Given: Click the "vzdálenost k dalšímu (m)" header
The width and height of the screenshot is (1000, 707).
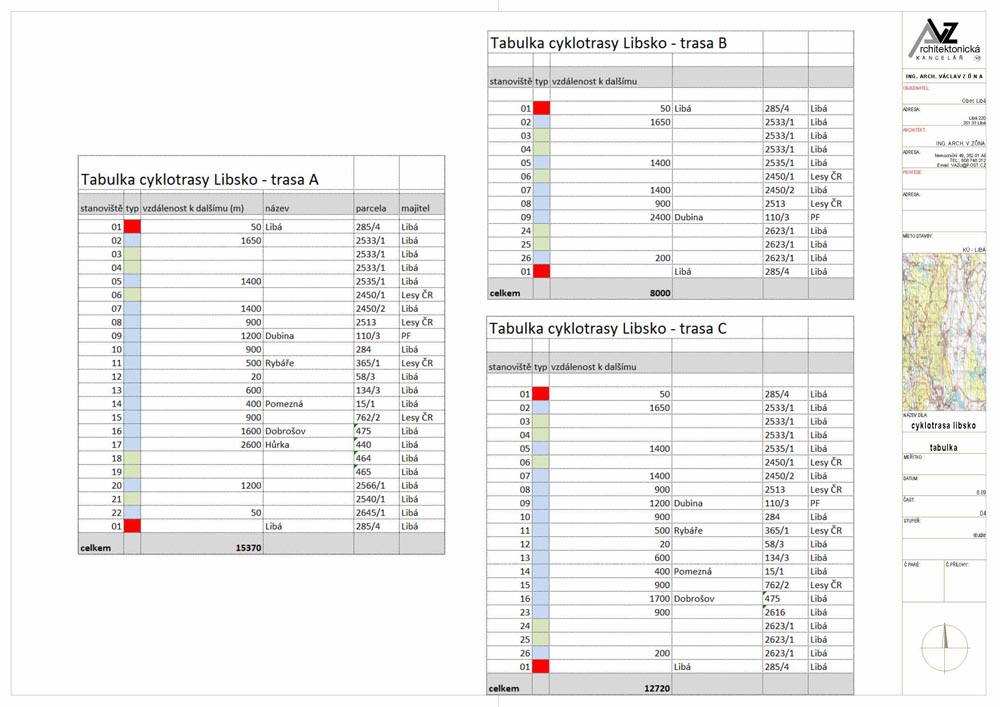Looking at the screenshot, I should pyautogui.click(x=193, y=208).
